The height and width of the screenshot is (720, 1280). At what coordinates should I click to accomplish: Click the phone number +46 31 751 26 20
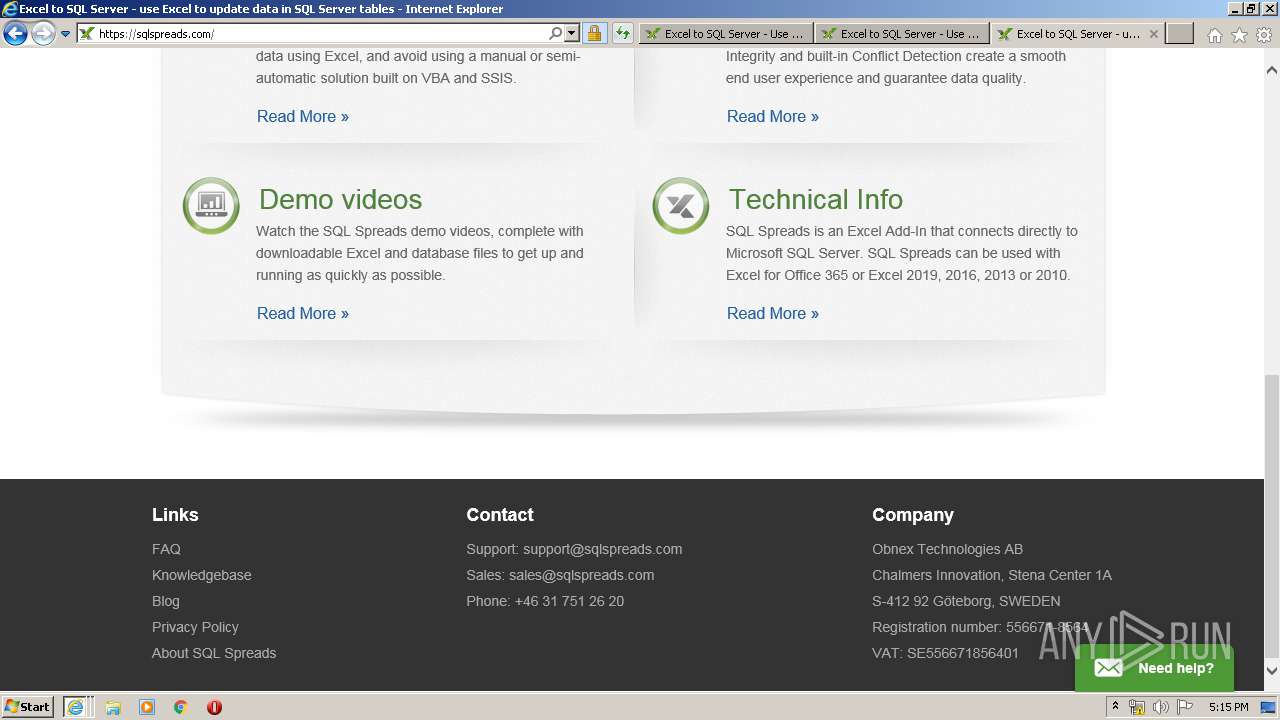pyautogui.click(x=569, y=601)
